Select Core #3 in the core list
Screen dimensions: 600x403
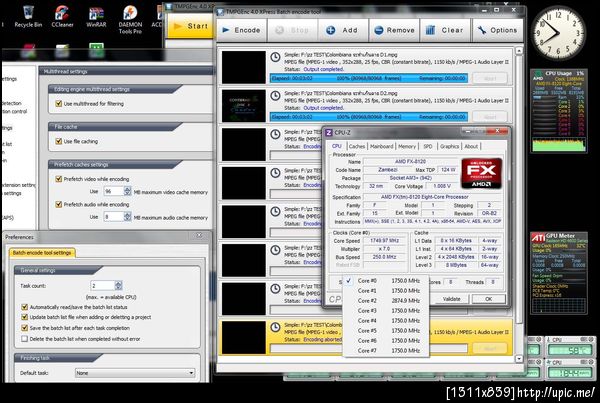pos(386,310)
